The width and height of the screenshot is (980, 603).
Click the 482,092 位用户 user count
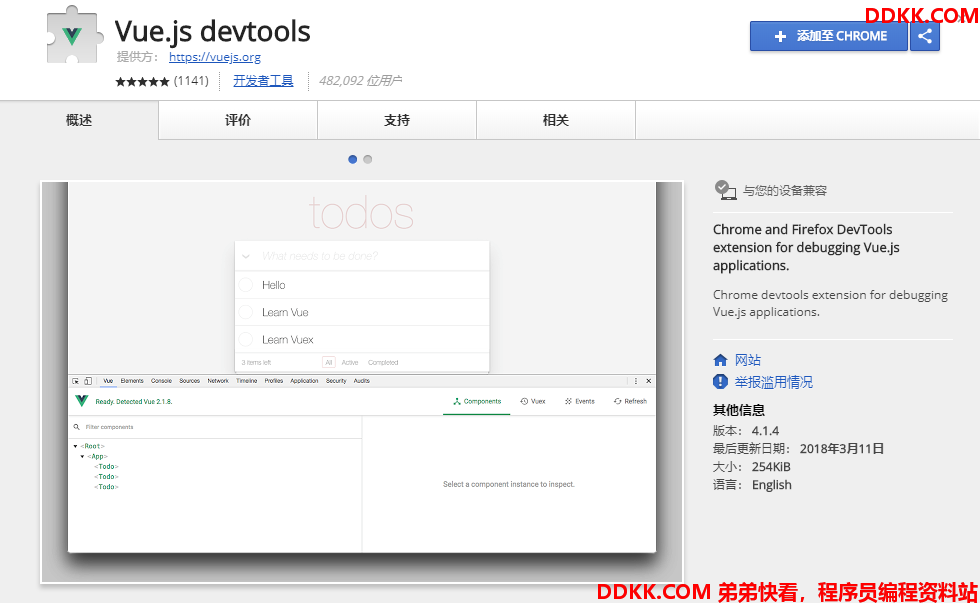[x=360, y=81]
